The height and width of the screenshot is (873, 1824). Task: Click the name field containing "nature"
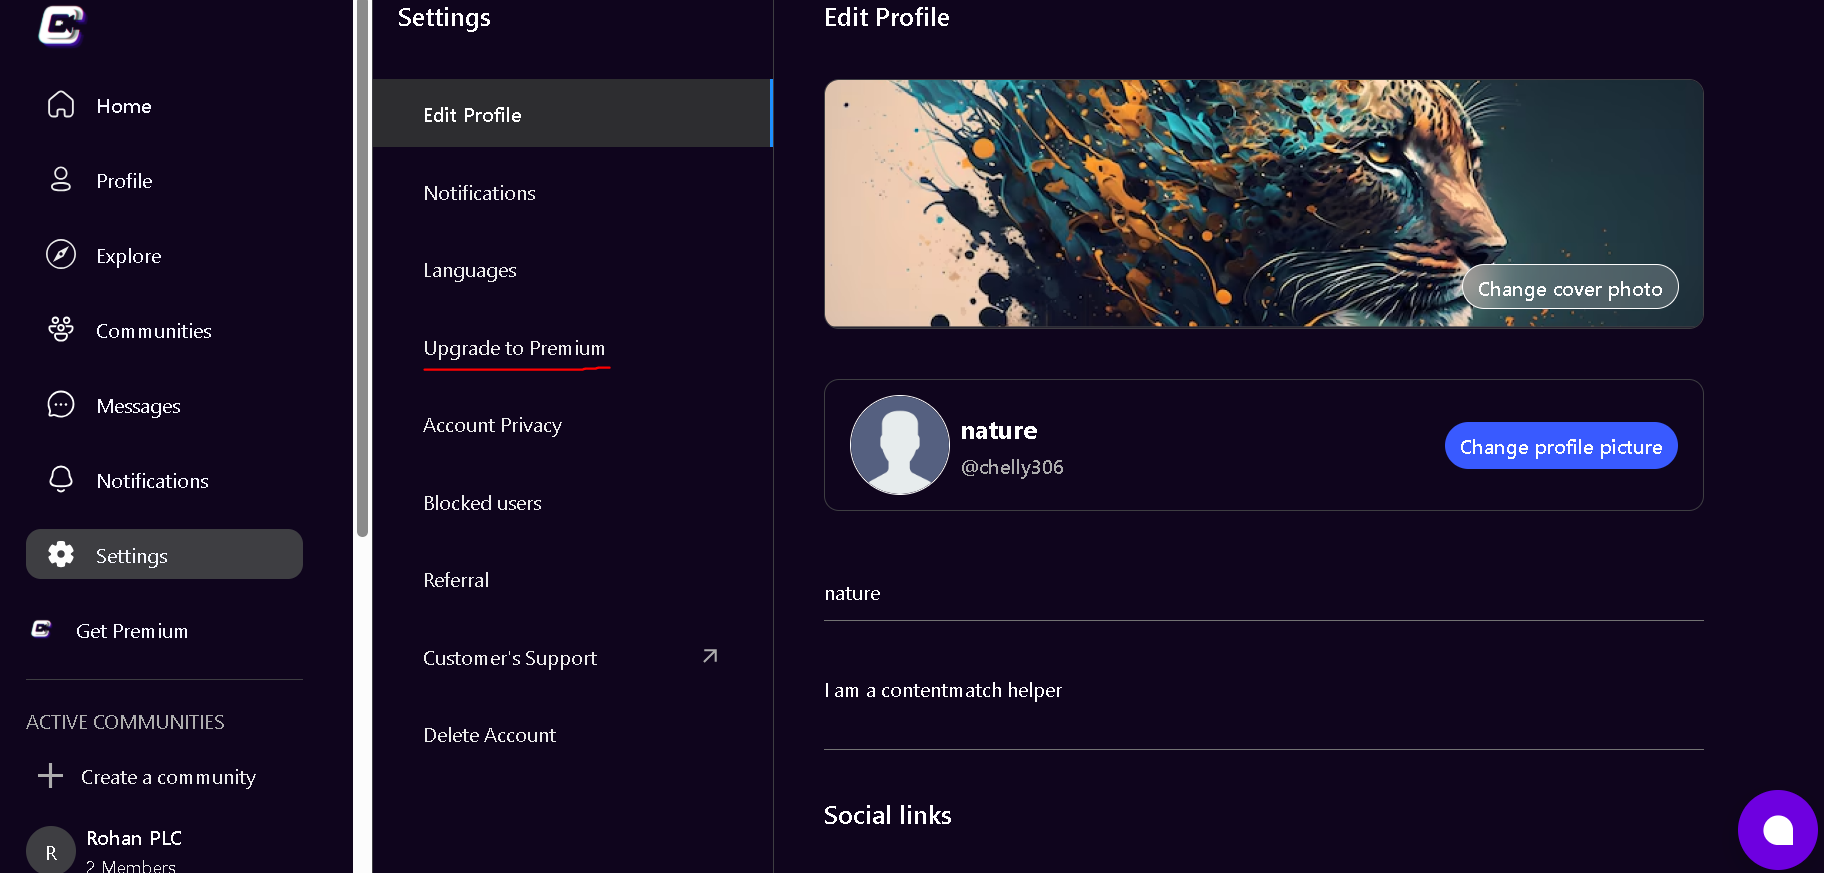(1262, 594)
